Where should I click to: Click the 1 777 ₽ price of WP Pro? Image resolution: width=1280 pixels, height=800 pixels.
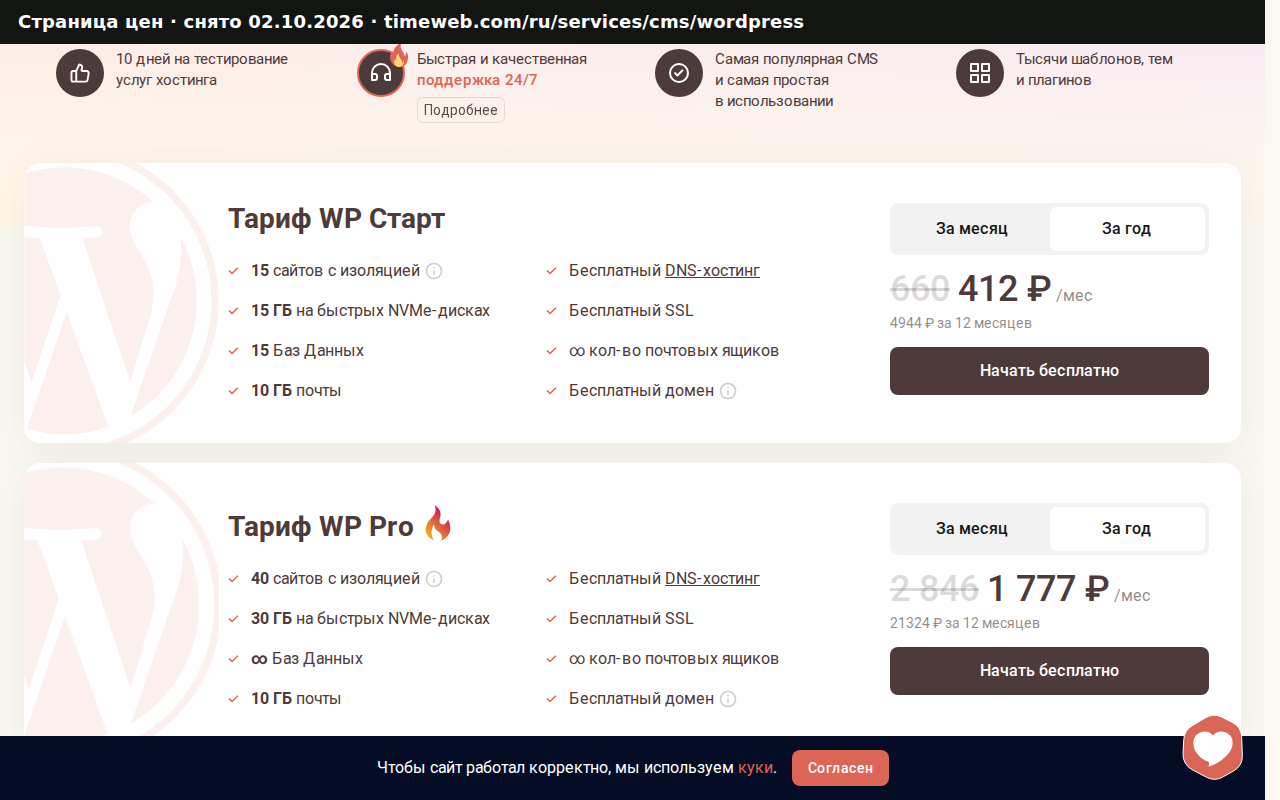pos(1048,589)
